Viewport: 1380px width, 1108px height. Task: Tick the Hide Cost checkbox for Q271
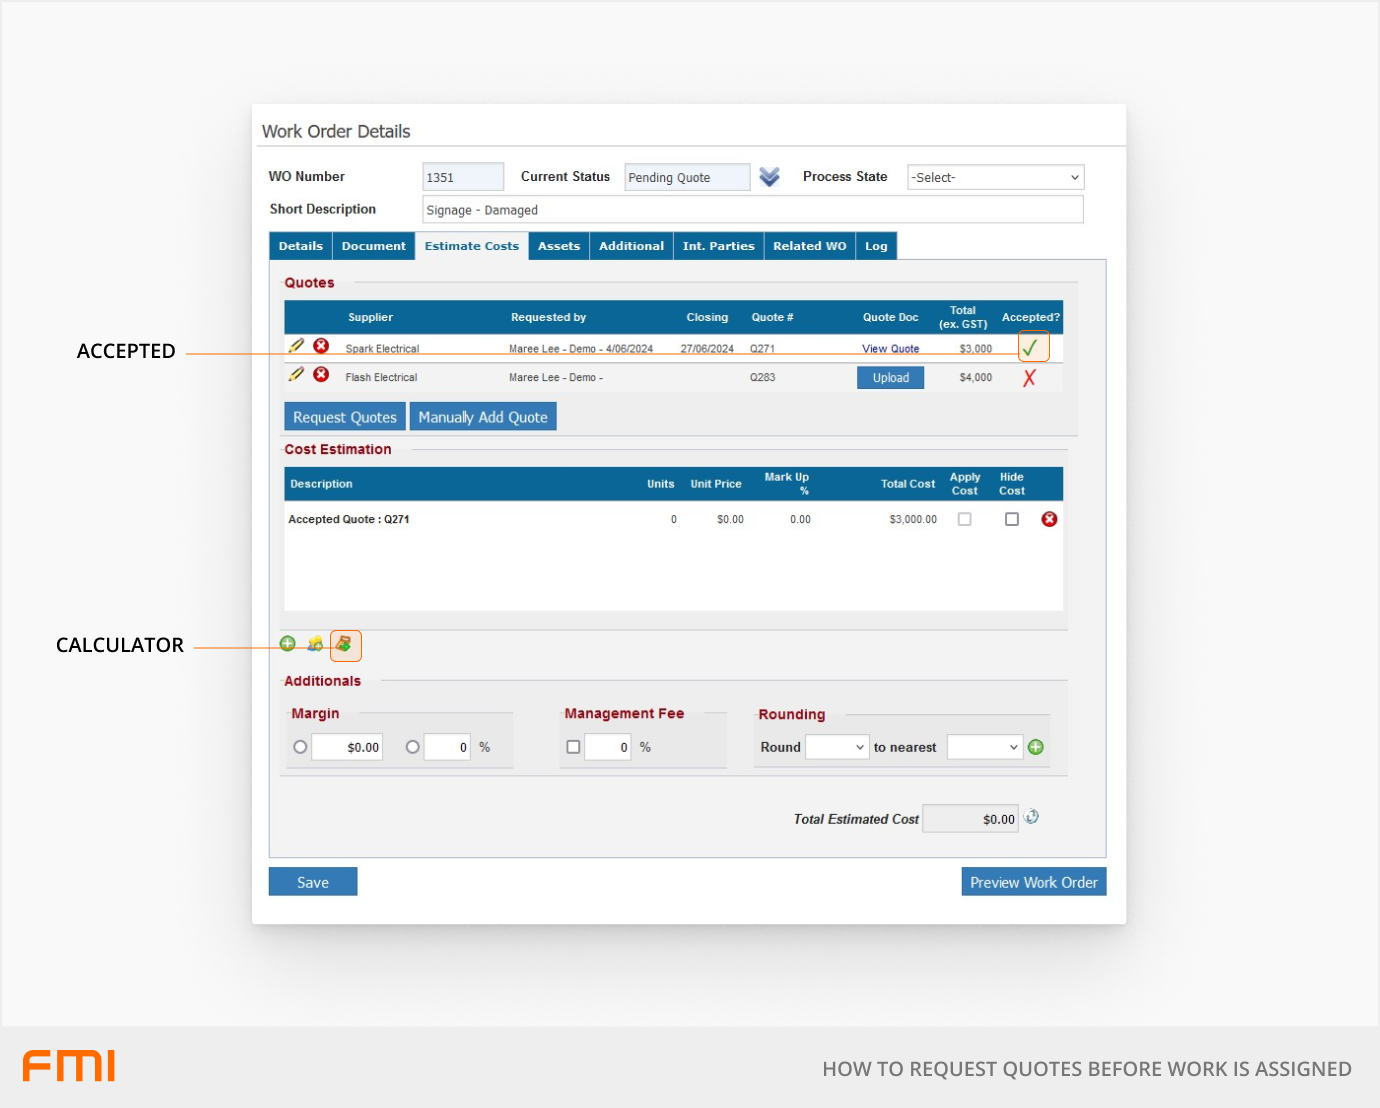[x=1012, y=519]
